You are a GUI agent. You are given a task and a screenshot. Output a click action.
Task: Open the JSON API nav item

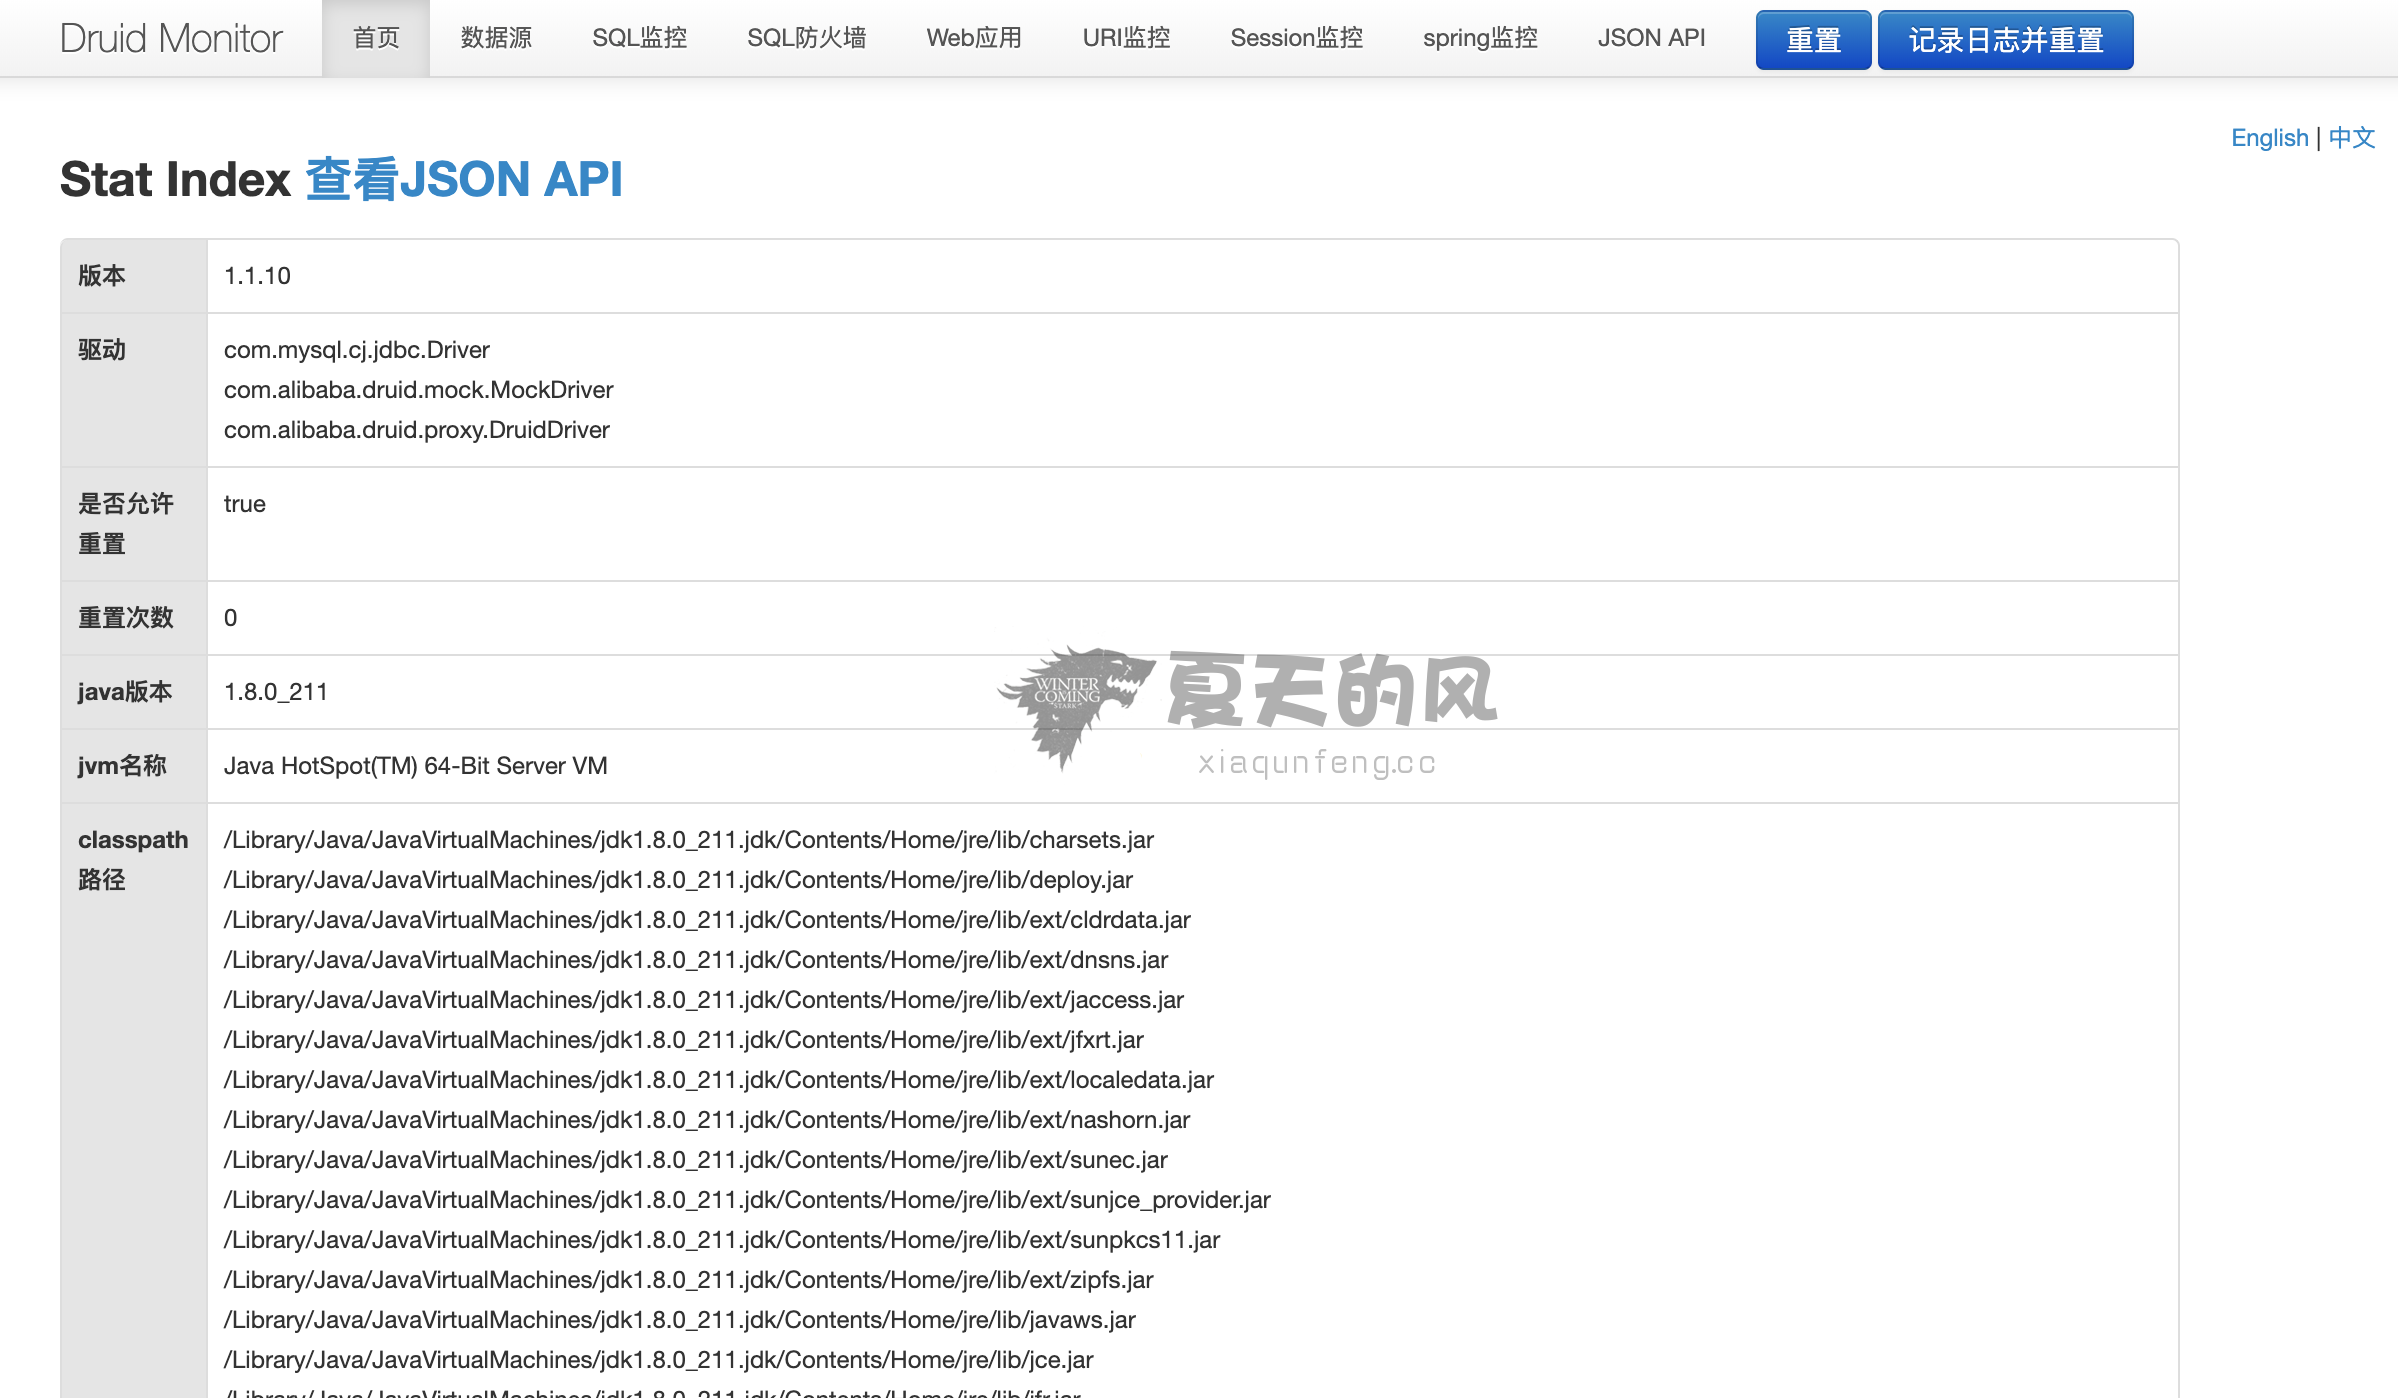1651,38
